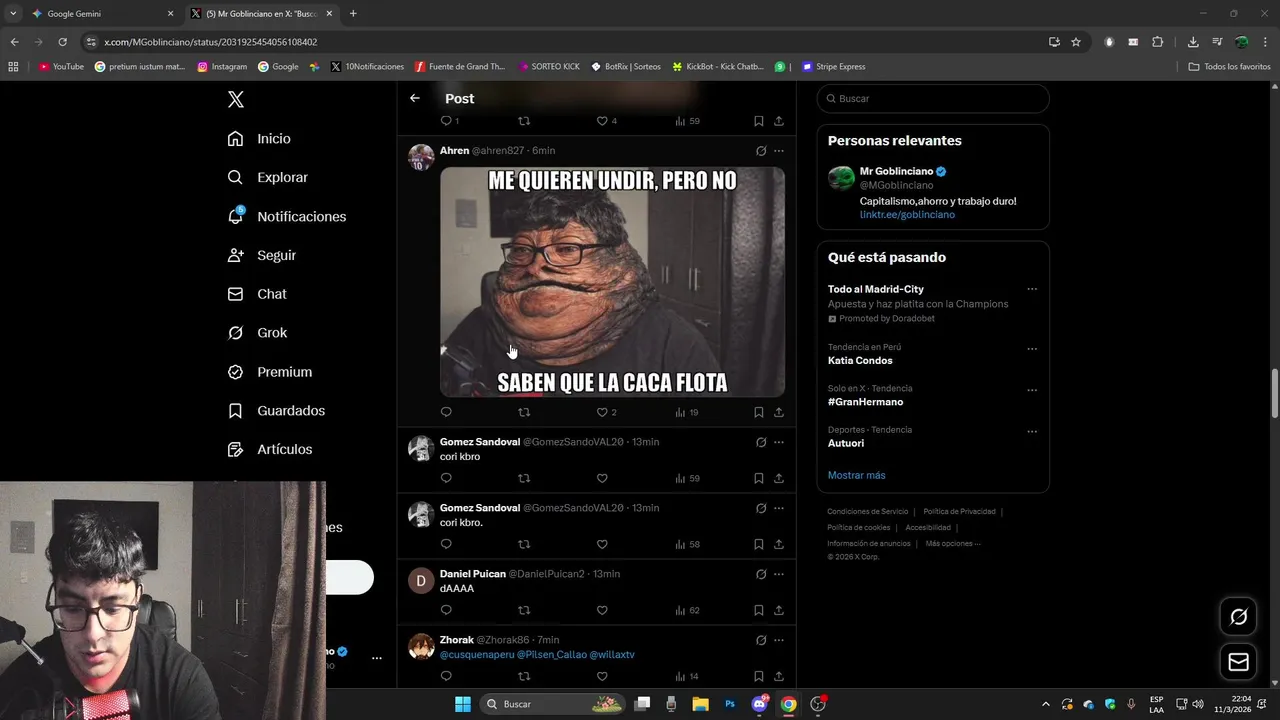Click the page vertical scrollbar thumb
This screenshot has width=1280, height=720.
[1274, 395]
